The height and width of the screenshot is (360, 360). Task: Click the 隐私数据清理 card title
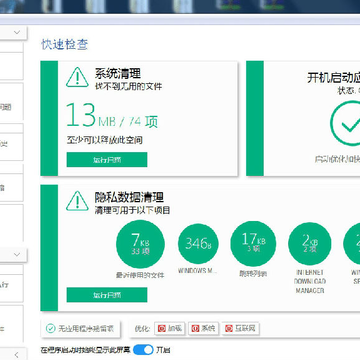pos(129,197)
